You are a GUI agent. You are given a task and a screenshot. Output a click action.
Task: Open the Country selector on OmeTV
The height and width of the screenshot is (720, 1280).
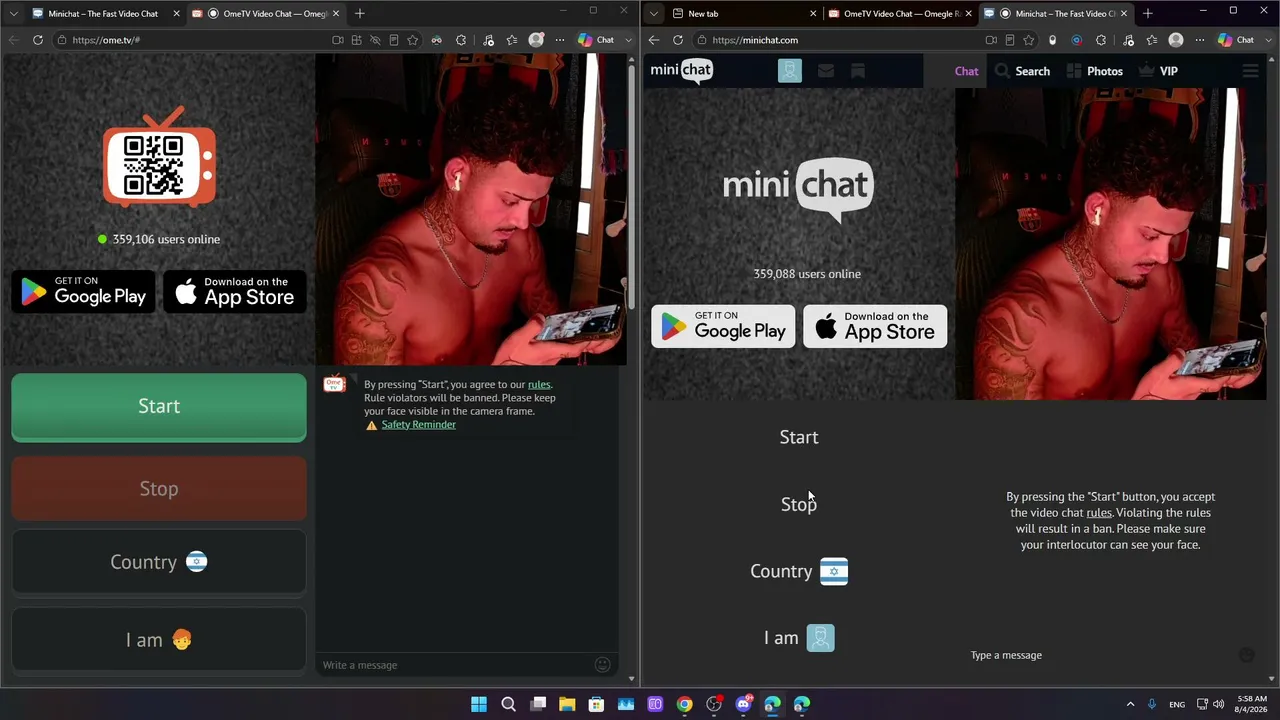[x=159, y=562]
